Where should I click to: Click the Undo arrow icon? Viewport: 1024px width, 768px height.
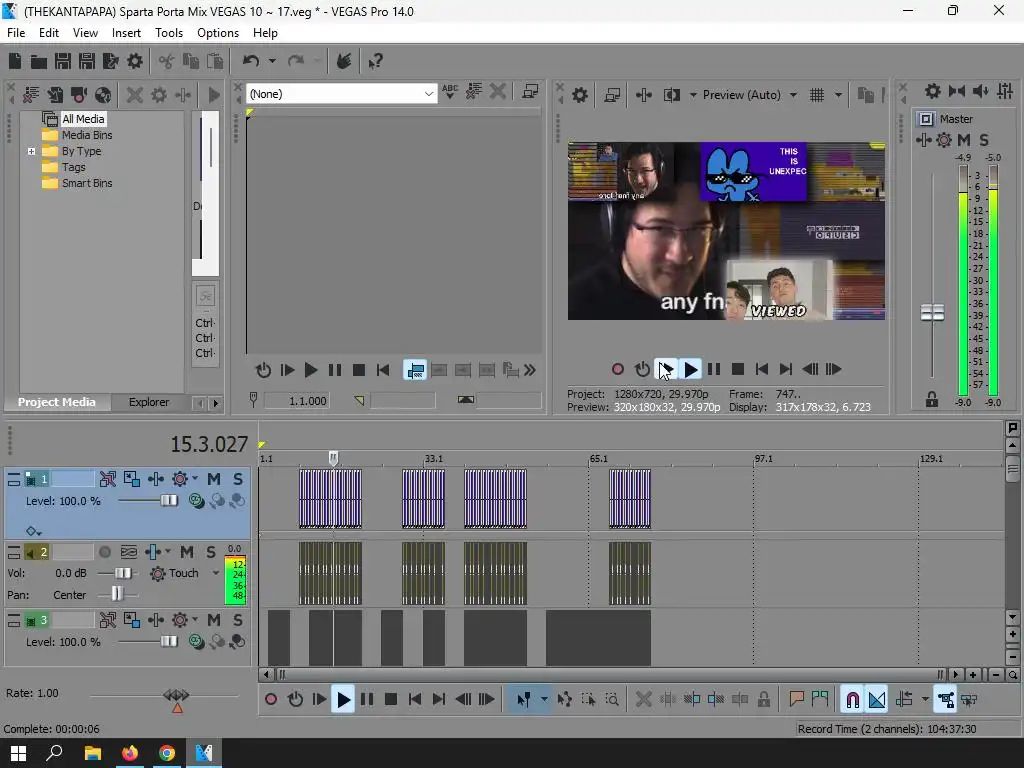tap(251, 61)
